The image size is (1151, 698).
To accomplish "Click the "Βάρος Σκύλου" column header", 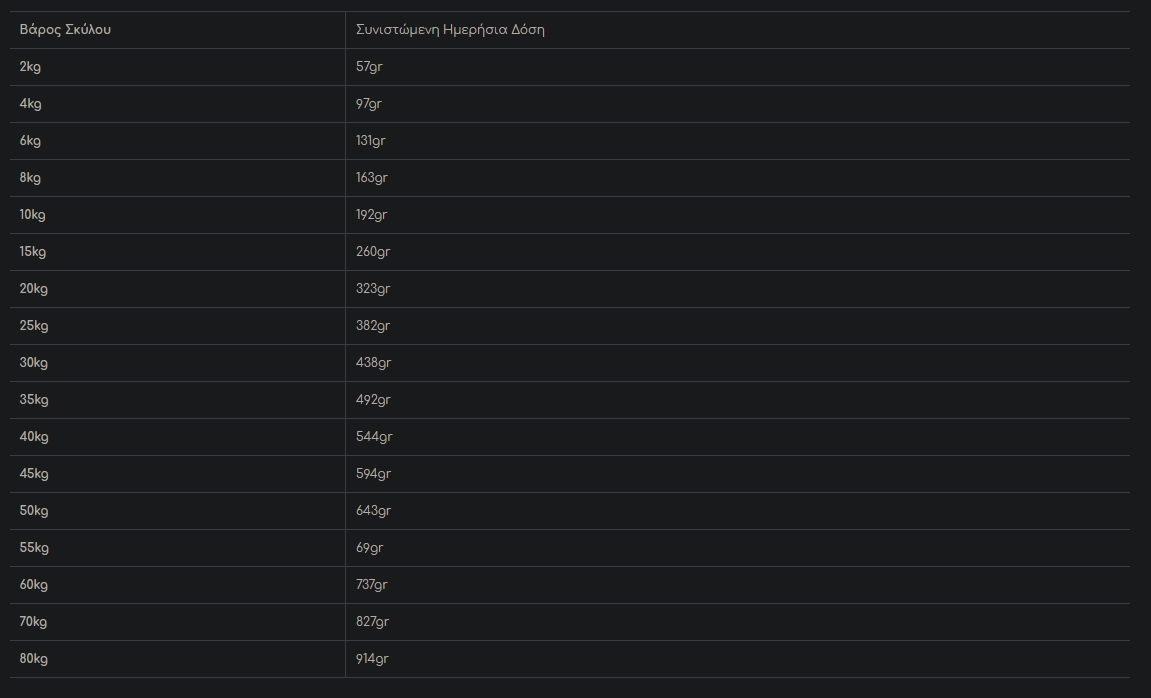I will [65, 30].
